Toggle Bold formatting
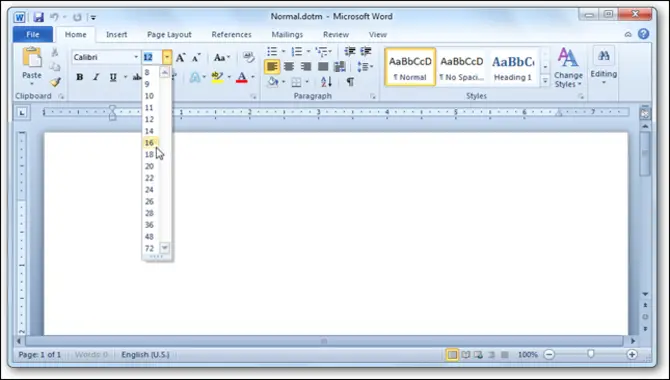670x380 pixels. 79,77
